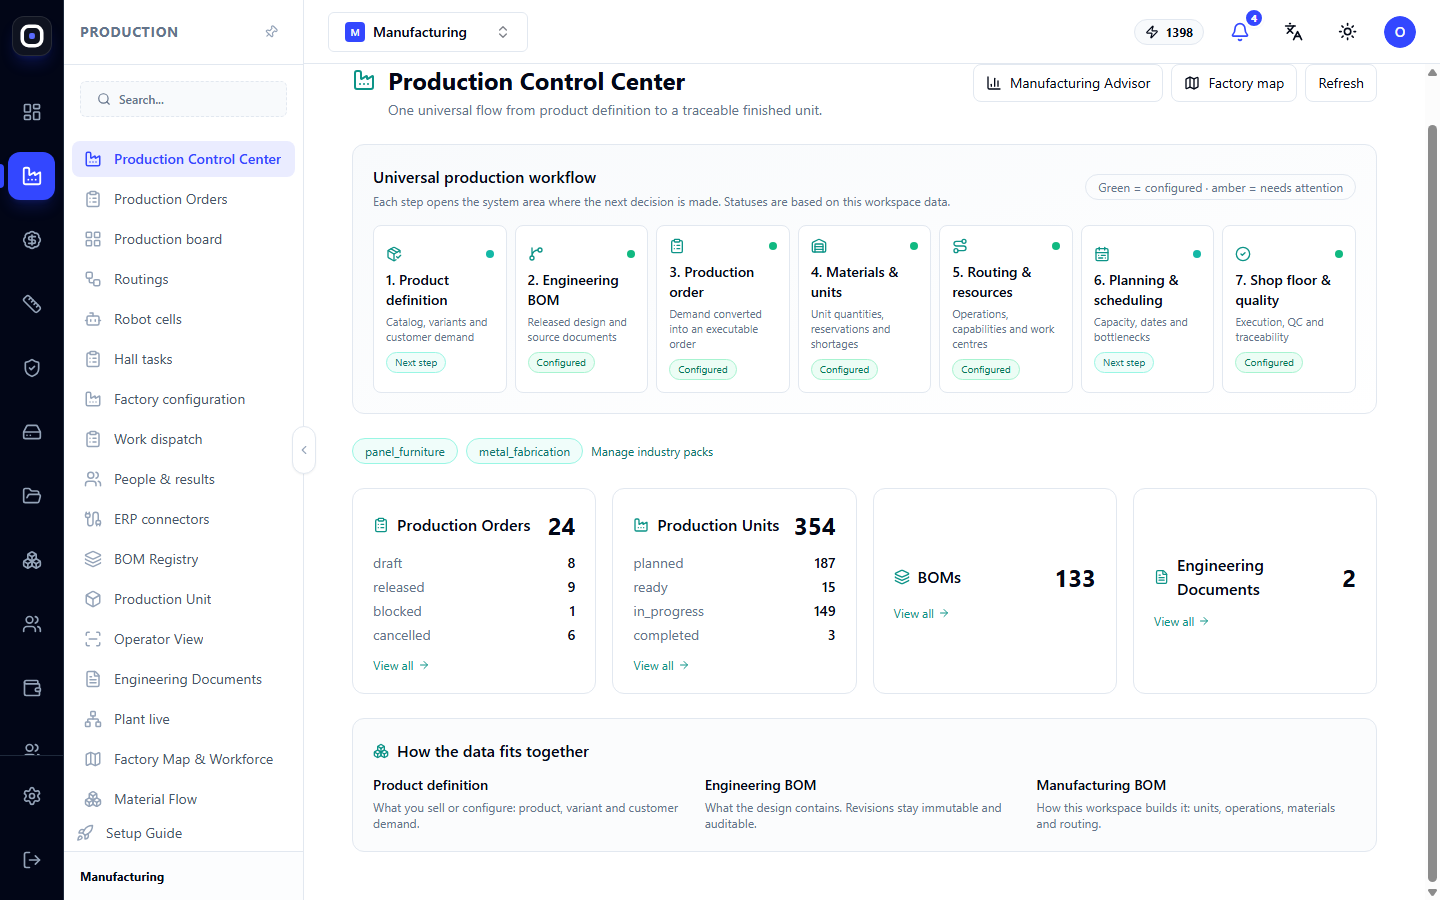Image resolution: width=1440 pixels, height=900 pixels.
Task: Focus the sidebar Search field
Action: coord(183,99)
